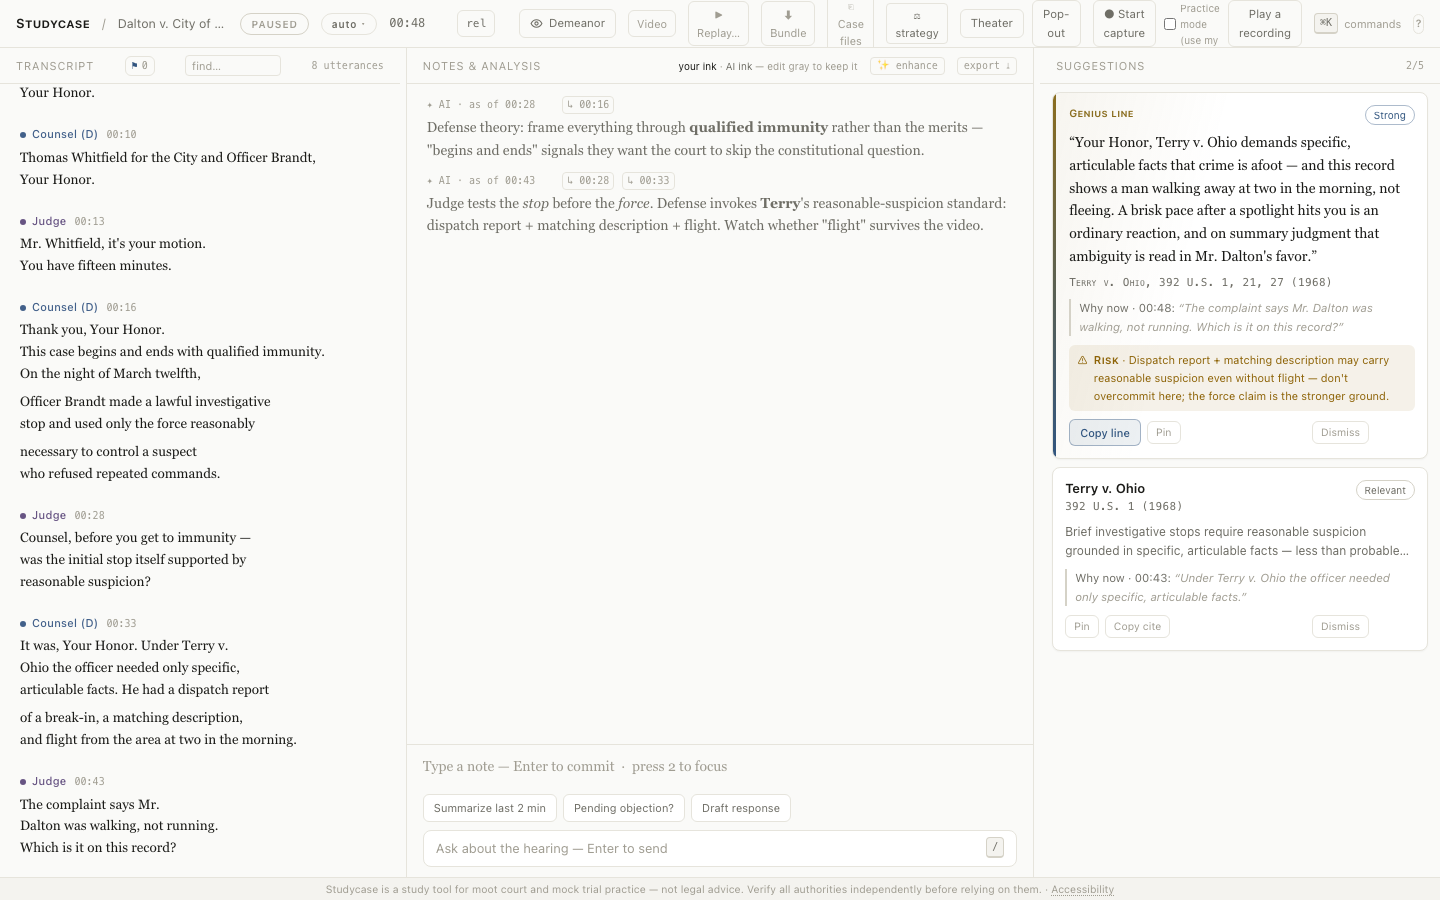Open the Replay control

tap(718, 24)
